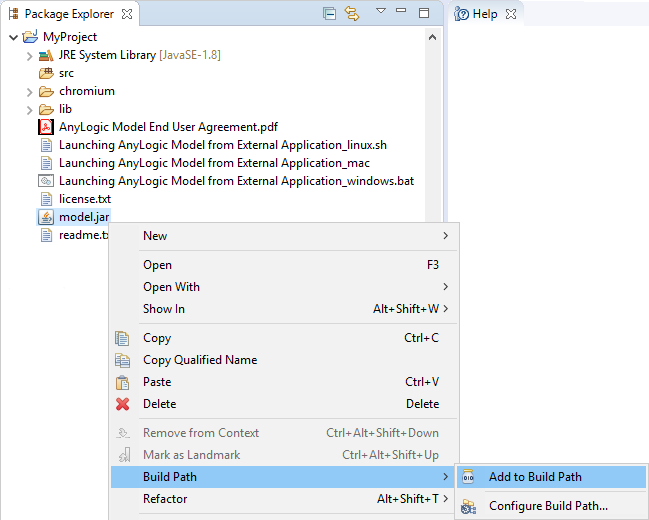
Task: Click Copy Qualified Name menu entry
Action: click(200, 360)
